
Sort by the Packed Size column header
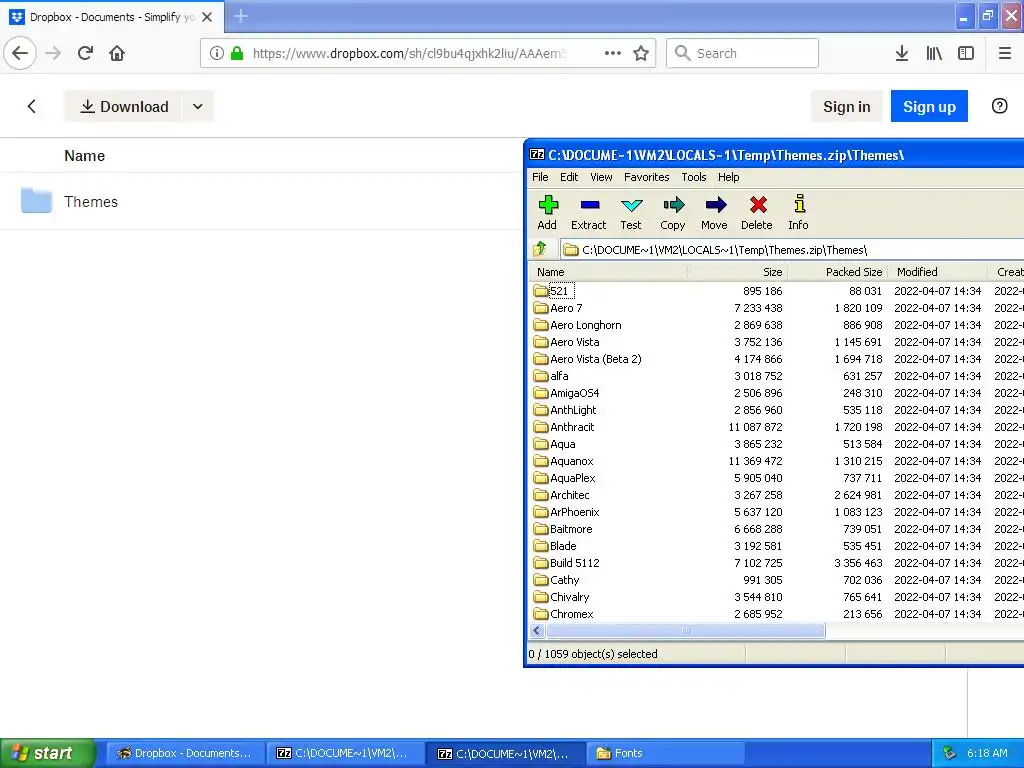pos(839,272)
